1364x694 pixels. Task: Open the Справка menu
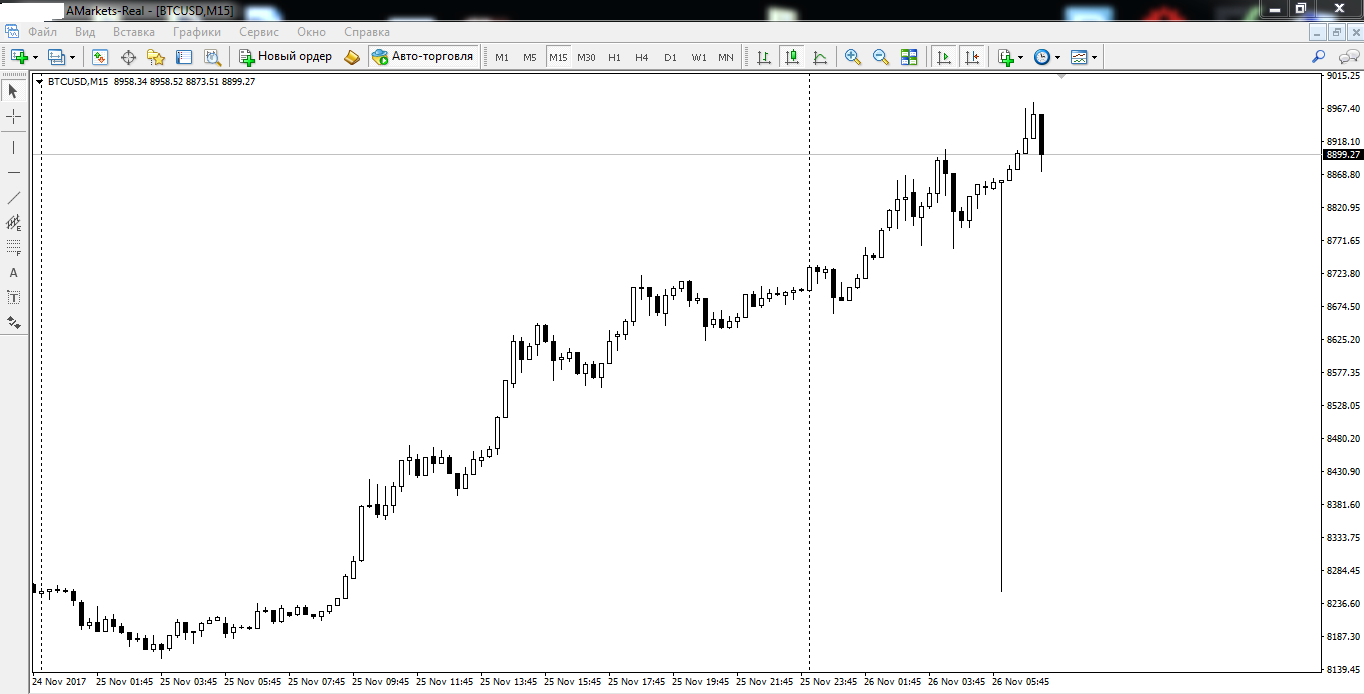(366, 32)
